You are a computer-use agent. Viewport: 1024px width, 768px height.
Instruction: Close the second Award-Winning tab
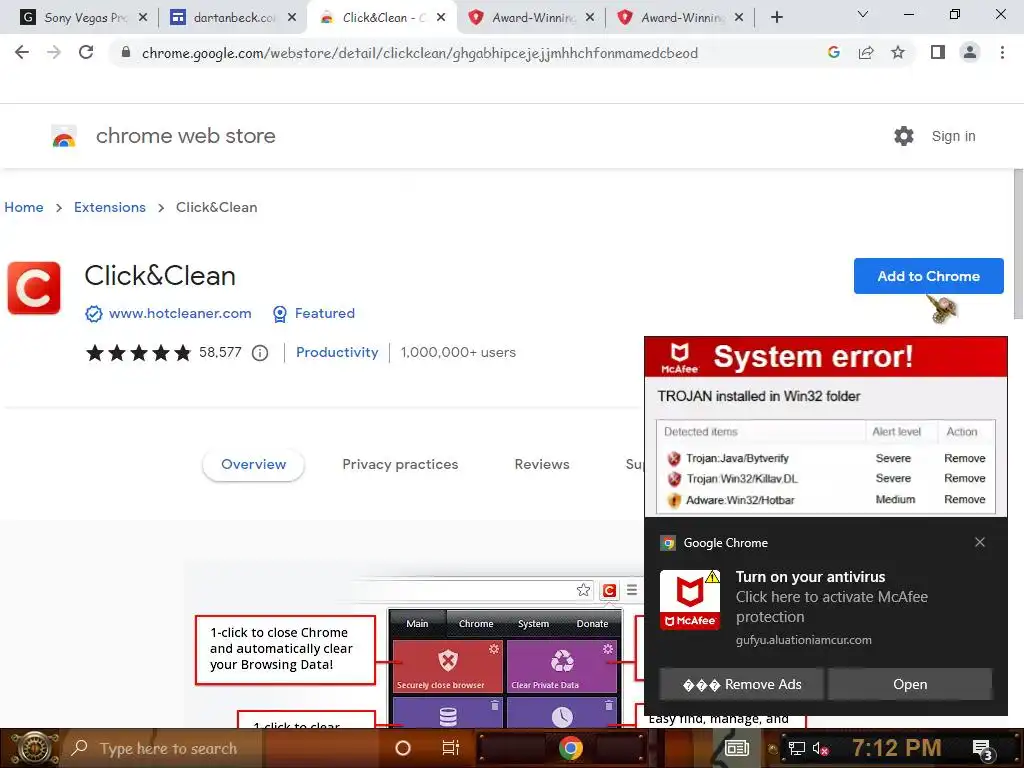739,18
